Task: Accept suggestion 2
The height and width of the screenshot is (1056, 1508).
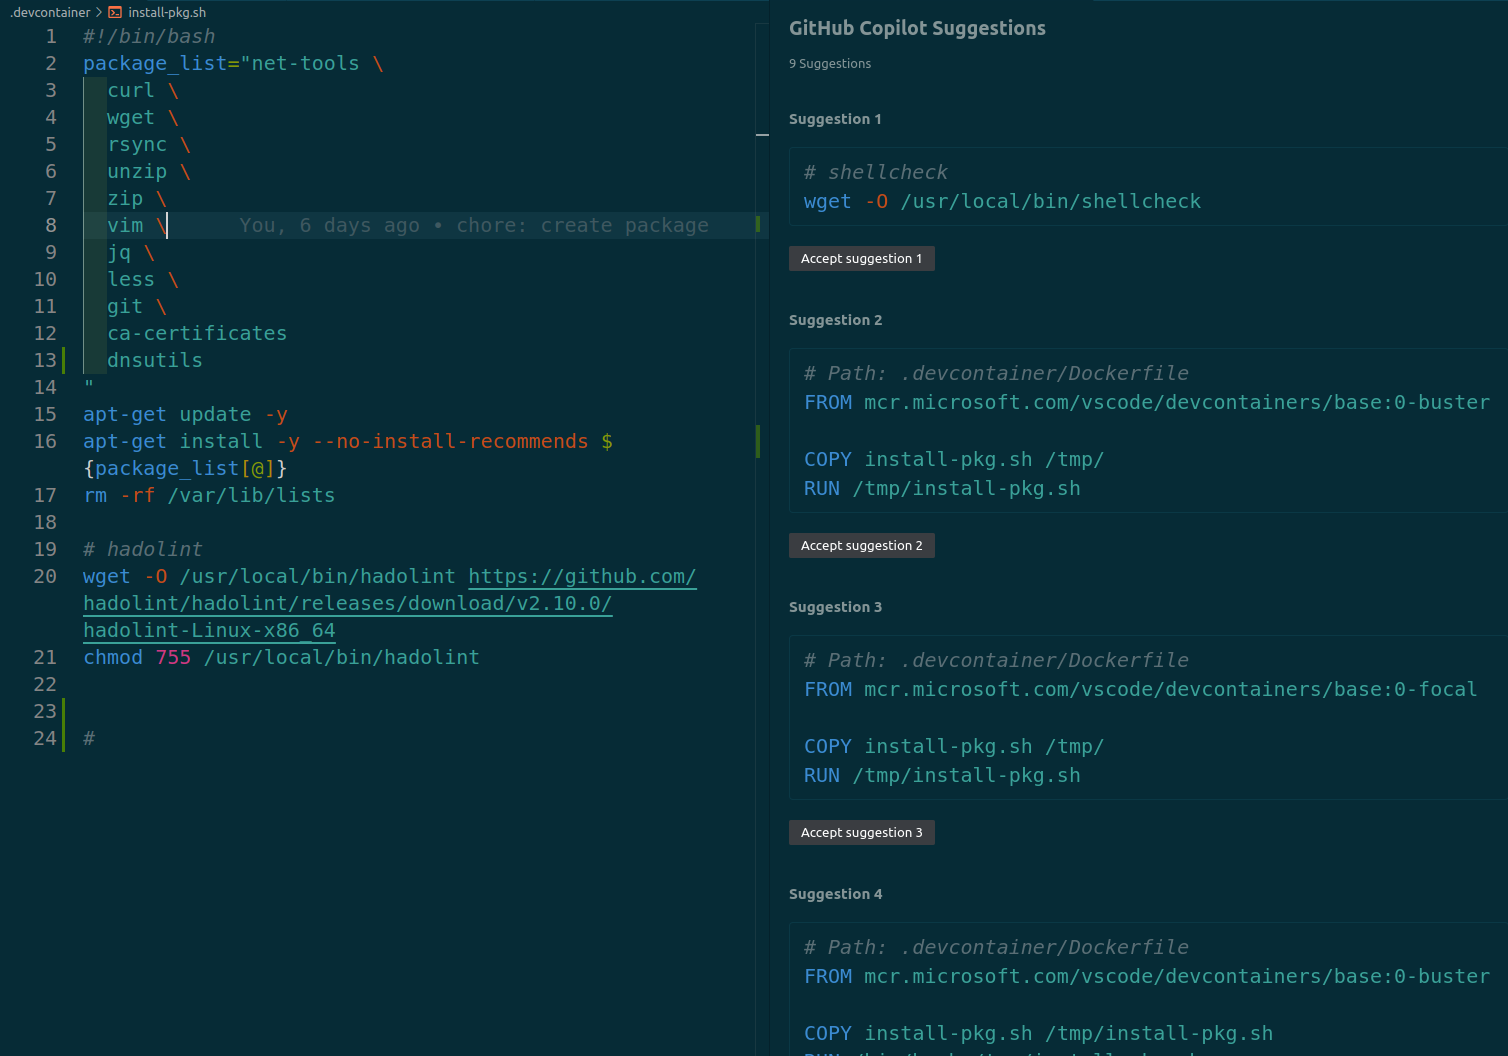Action: tap(861, 545)
